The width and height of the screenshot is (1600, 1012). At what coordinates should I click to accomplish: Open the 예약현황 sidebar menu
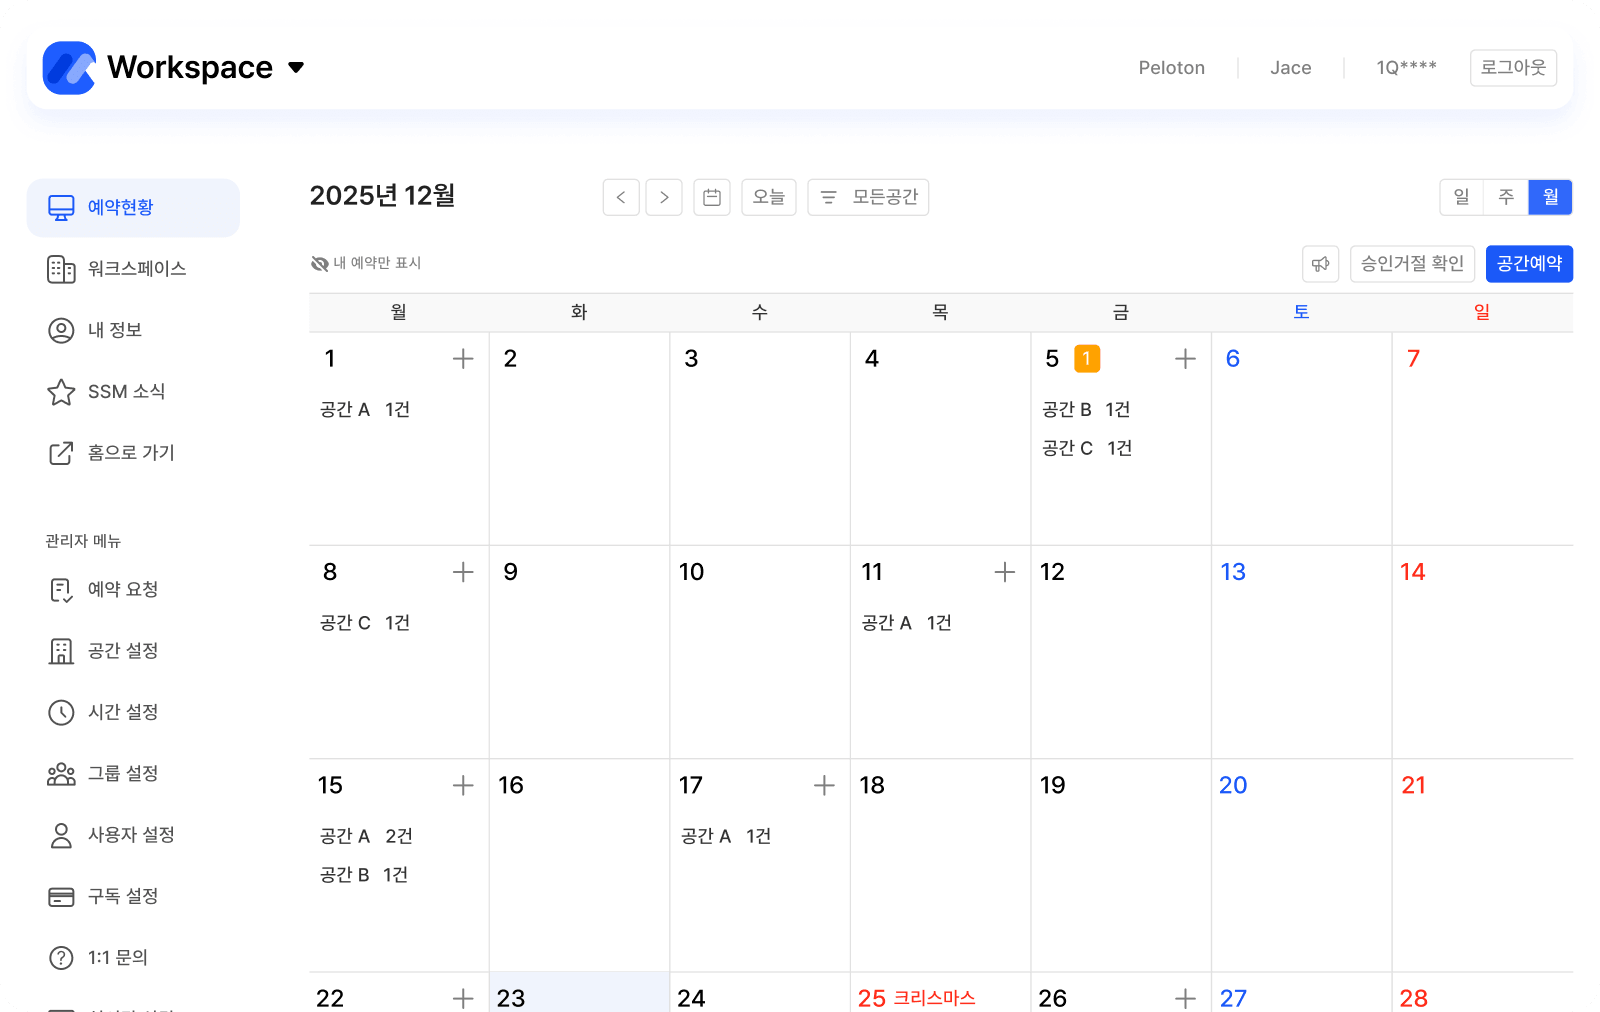[x=119, y=207]
